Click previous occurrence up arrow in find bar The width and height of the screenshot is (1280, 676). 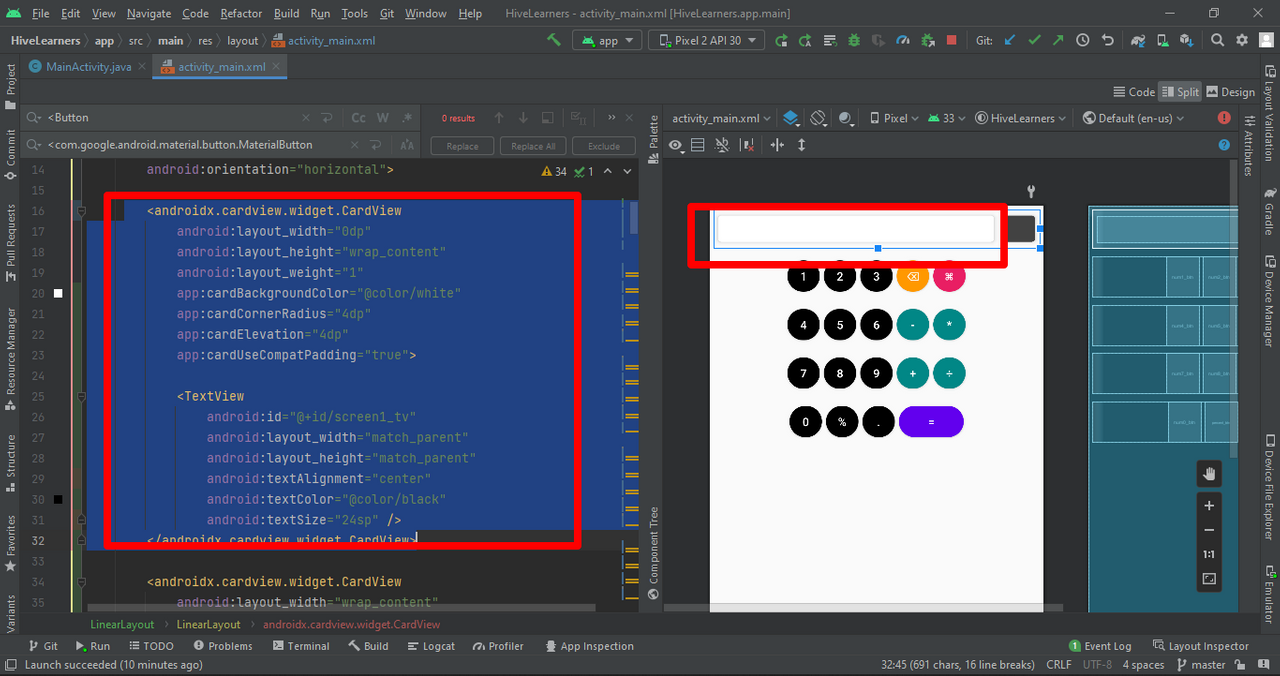point(499,118)
